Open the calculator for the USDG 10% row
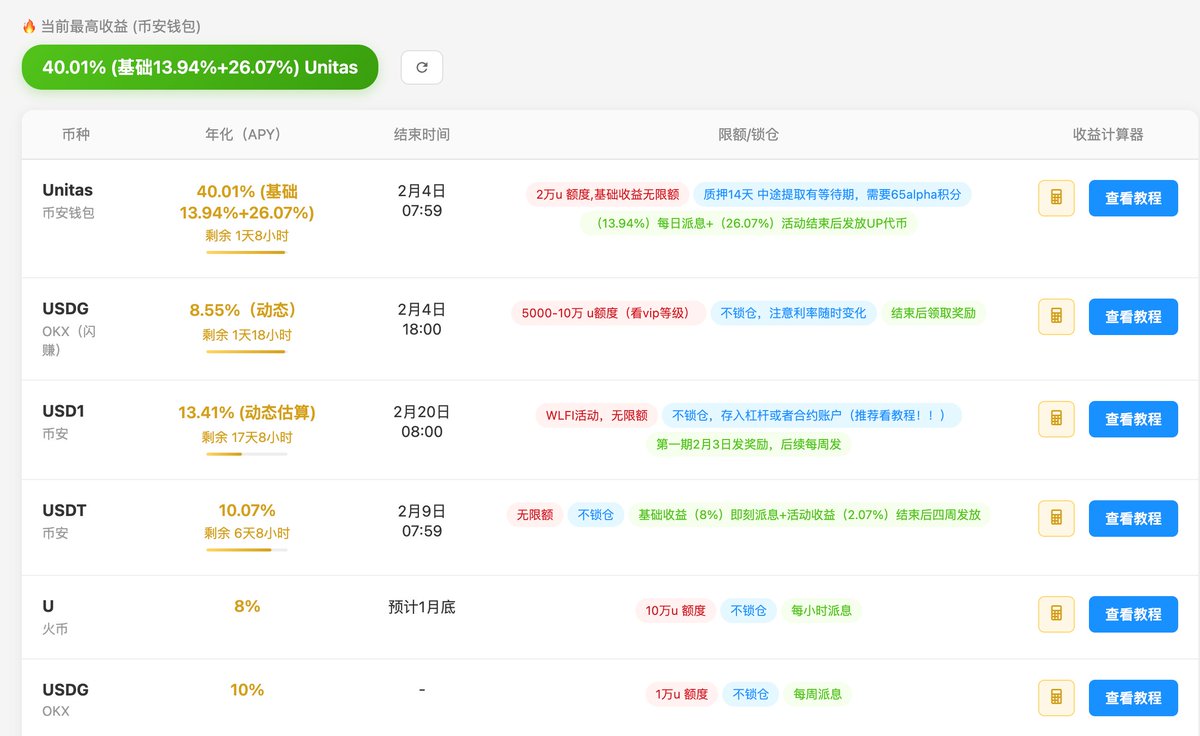1200x736 pixels. point(1056,697)
